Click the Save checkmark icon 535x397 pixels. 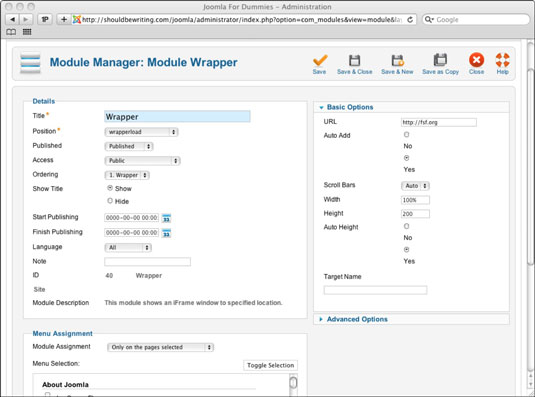pyautogui.click(x=320, y=61)
